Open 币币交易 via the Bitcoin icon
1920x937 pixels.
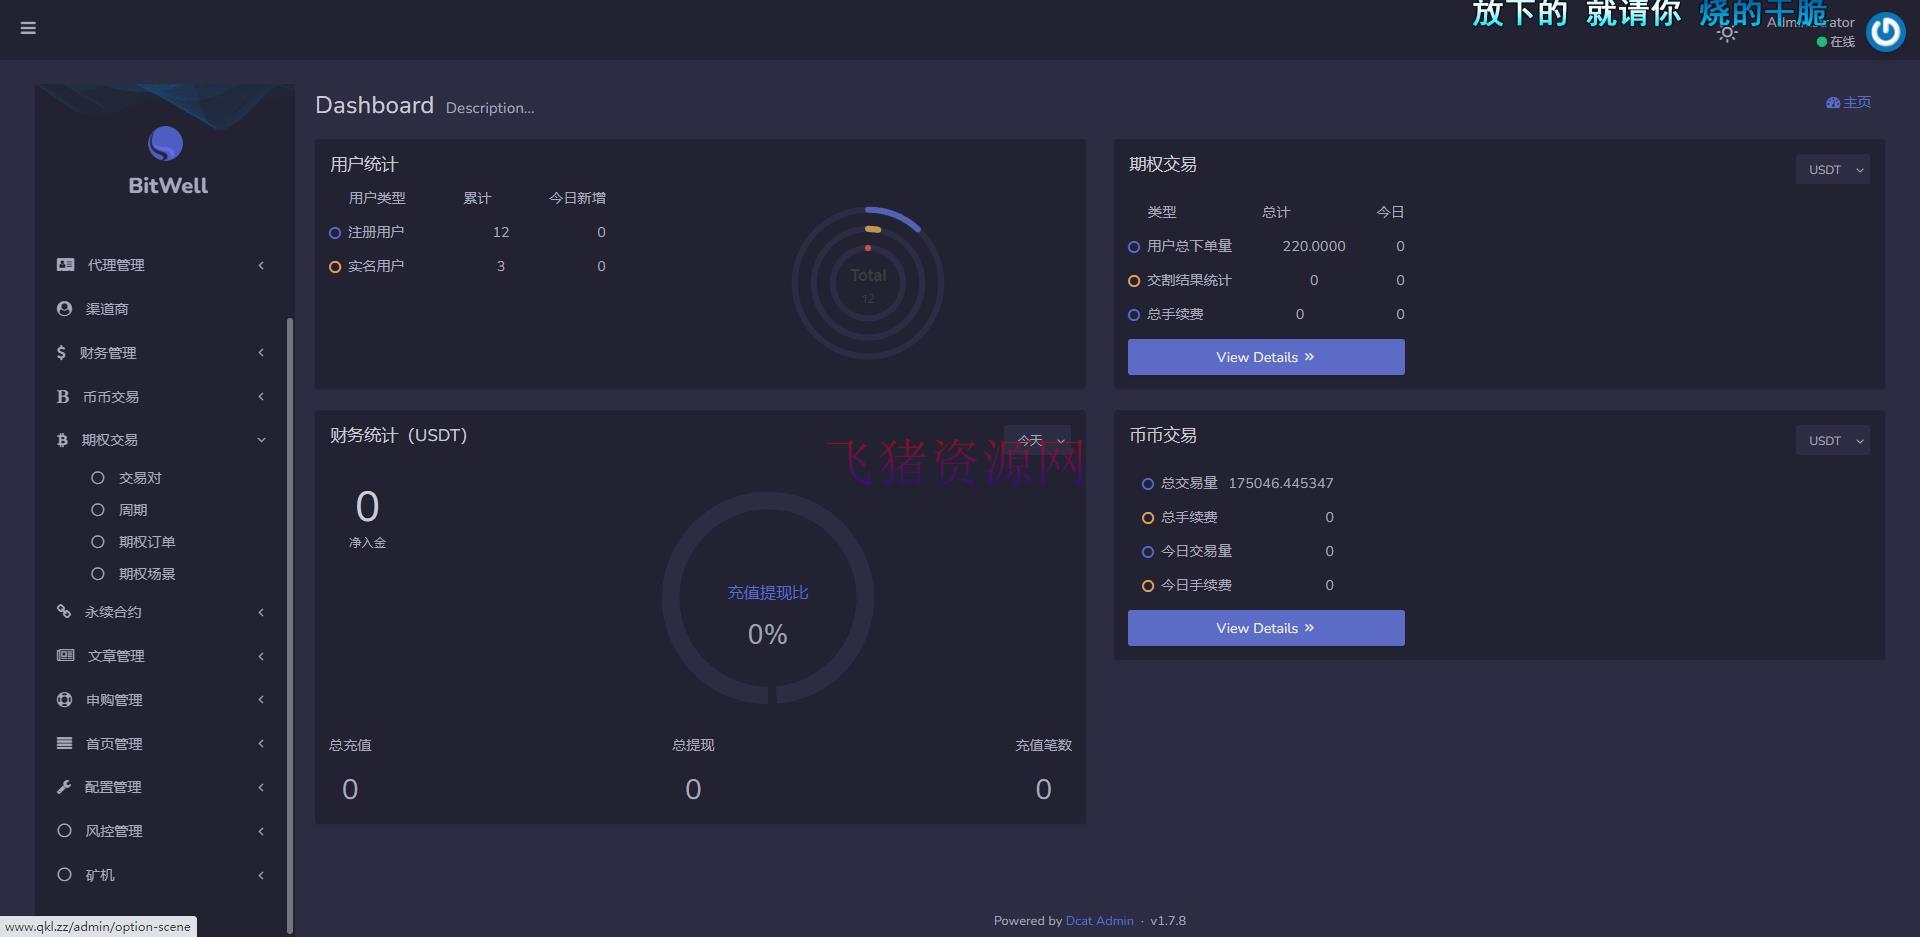(64, 396)
